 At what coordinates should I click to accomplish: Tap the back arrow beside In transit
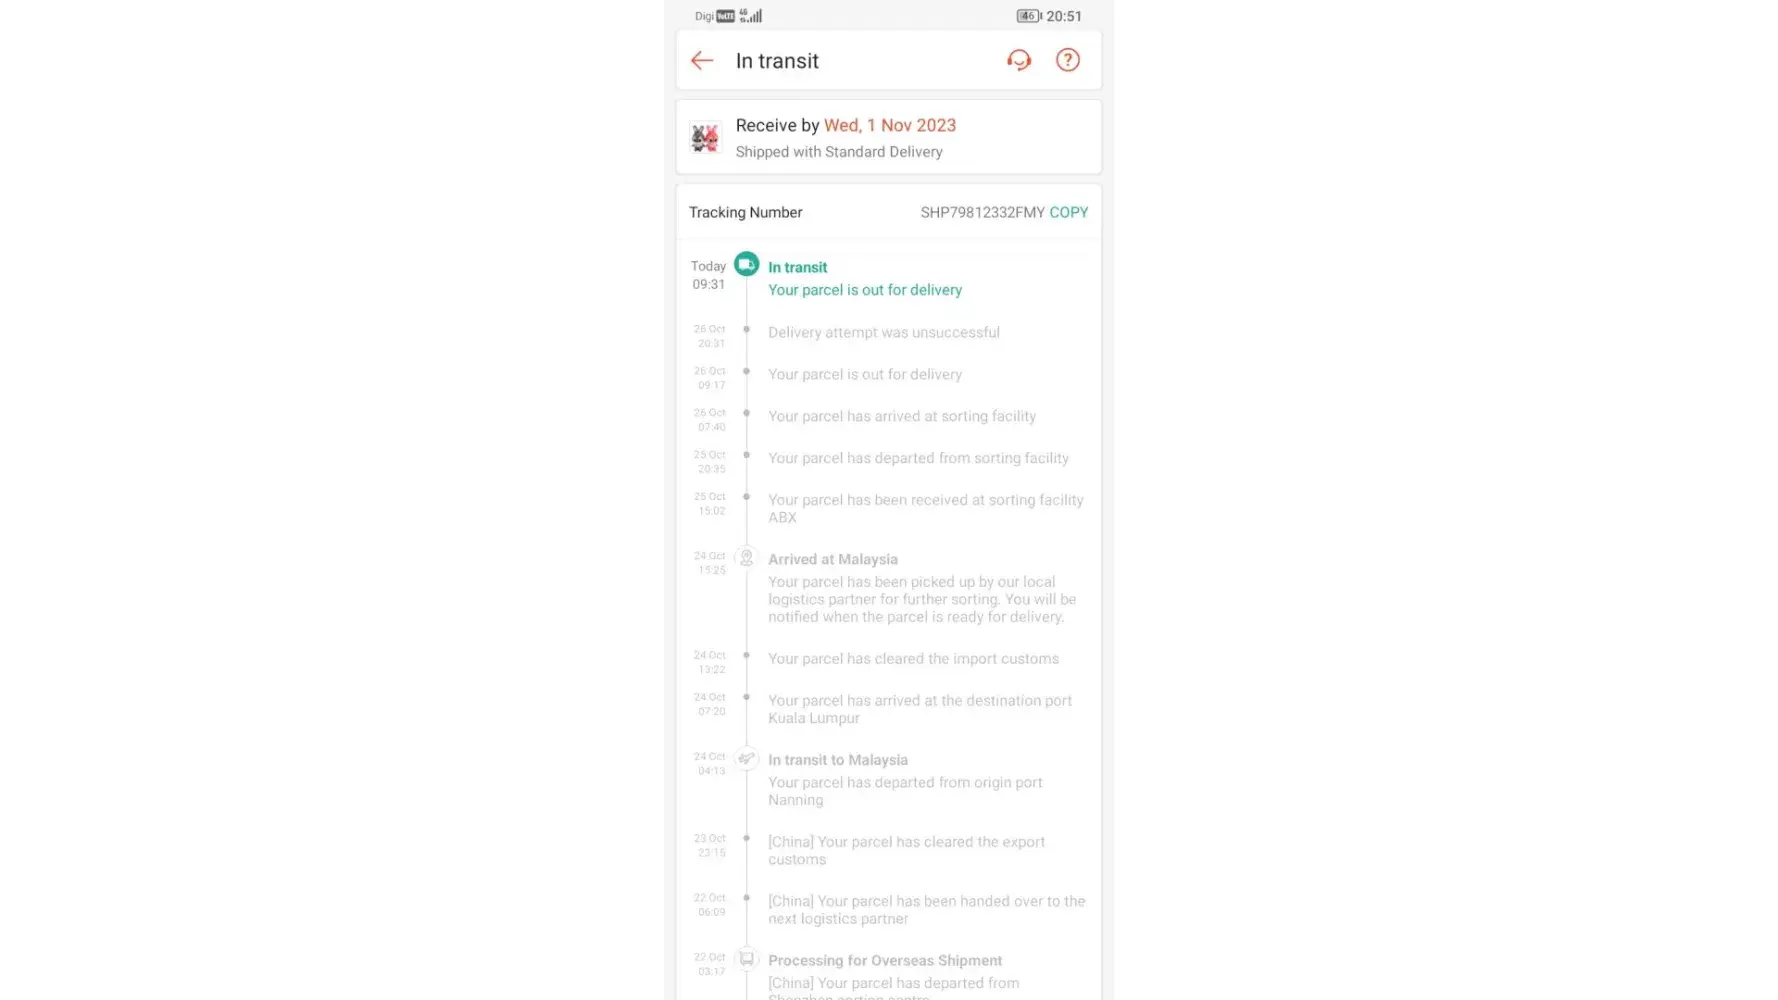point(702,61)
